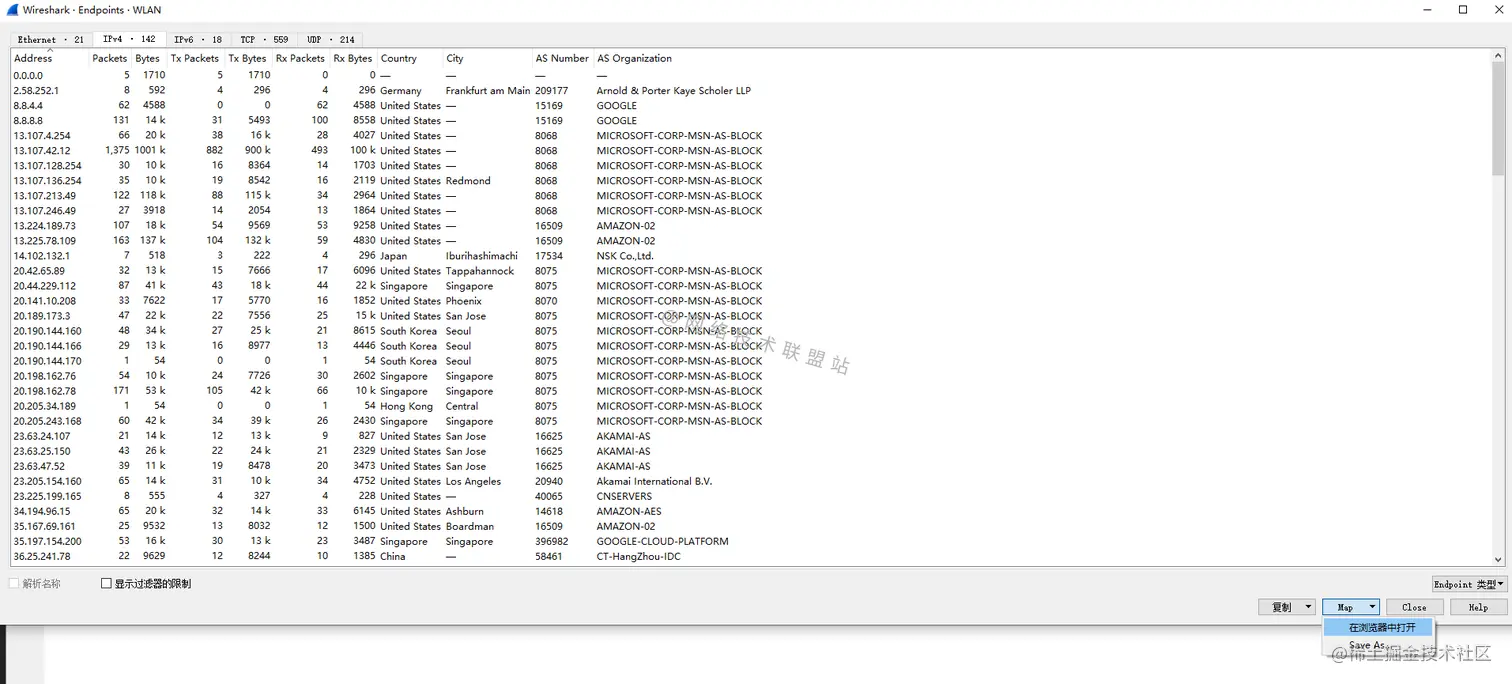1512x684 pixels.
Task: Click the scrollbar up arrow
Action: tap(1498, 58)
